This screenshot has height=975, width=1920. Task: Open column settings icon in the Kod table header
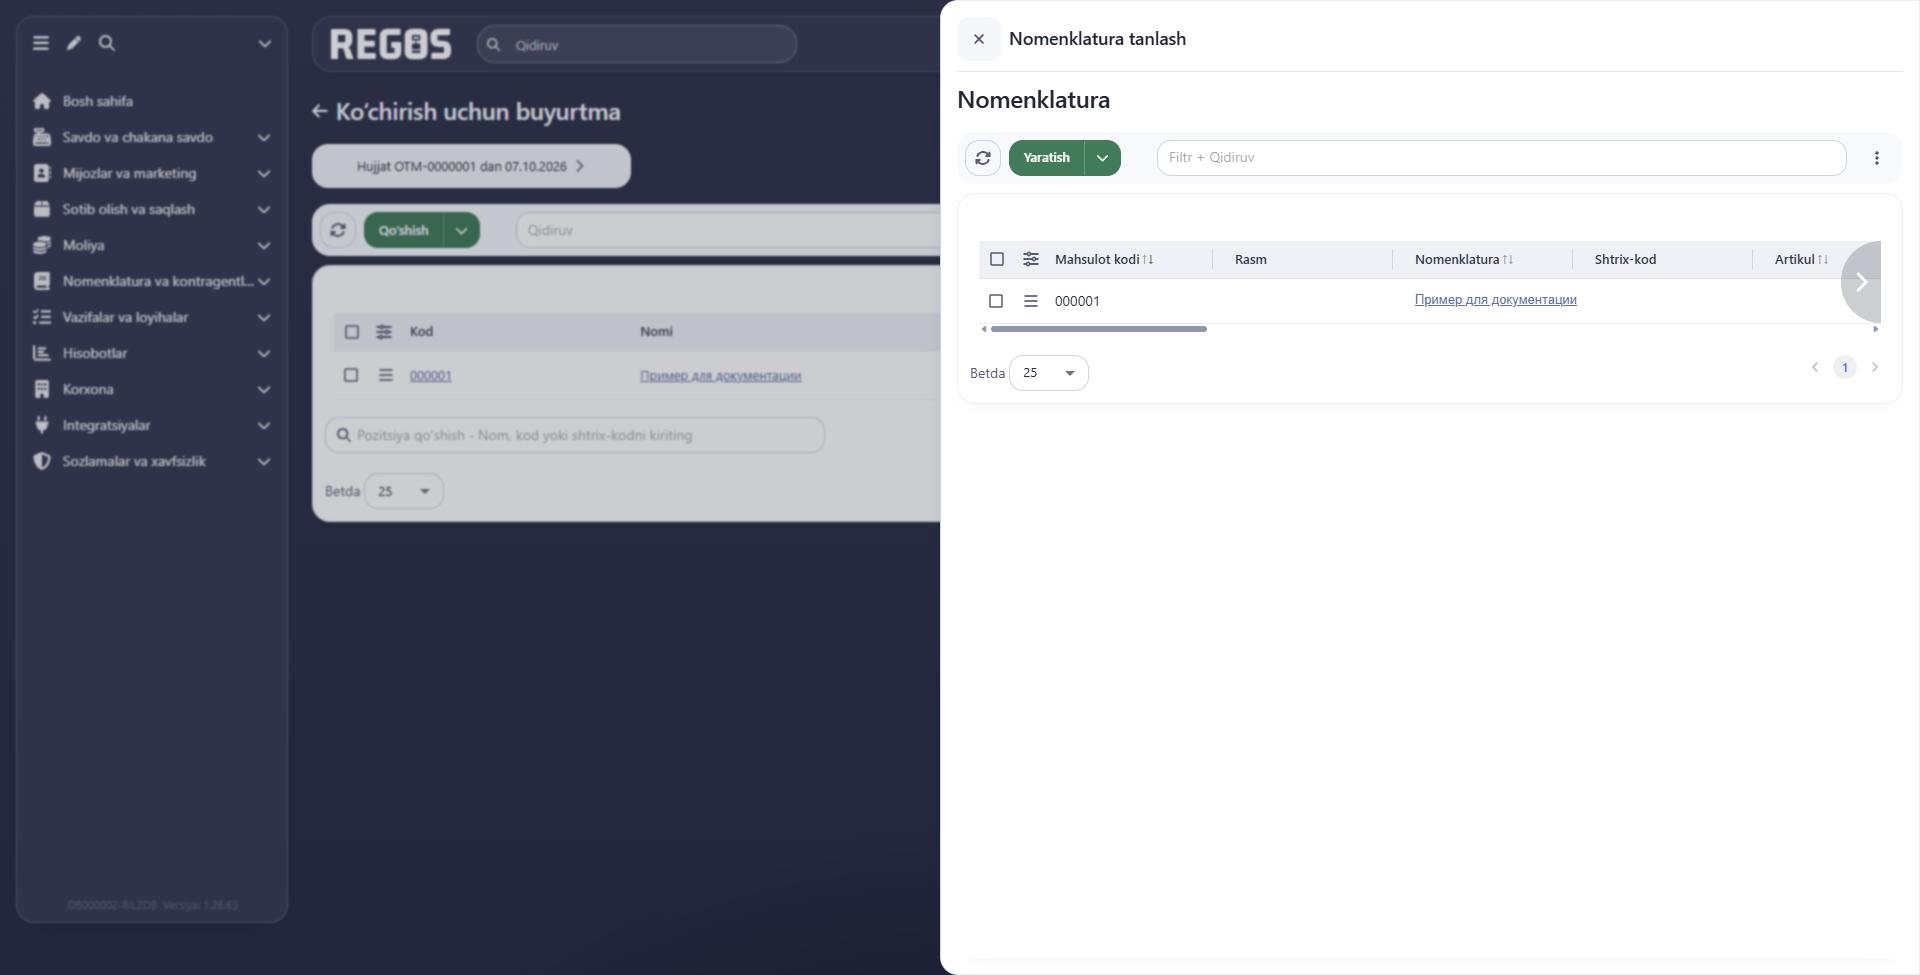click(x=384, y=332)
